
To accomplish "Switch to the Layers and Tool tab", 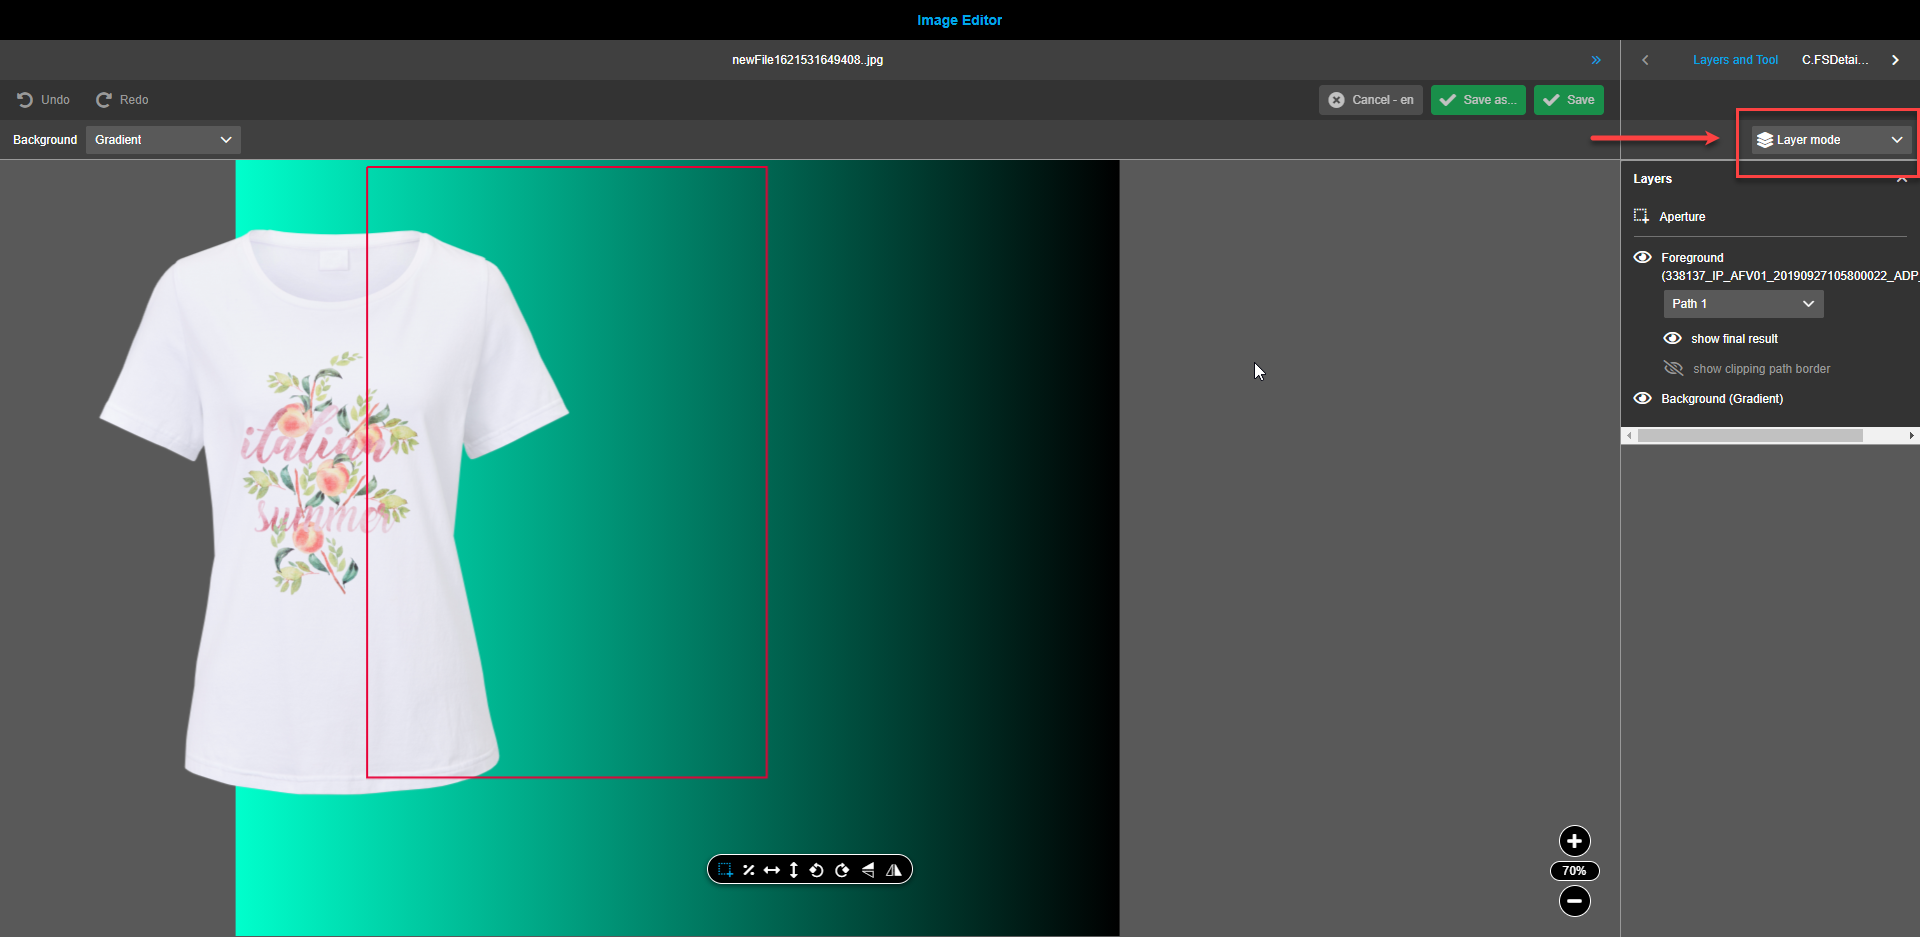I will tap(1735, 59).
